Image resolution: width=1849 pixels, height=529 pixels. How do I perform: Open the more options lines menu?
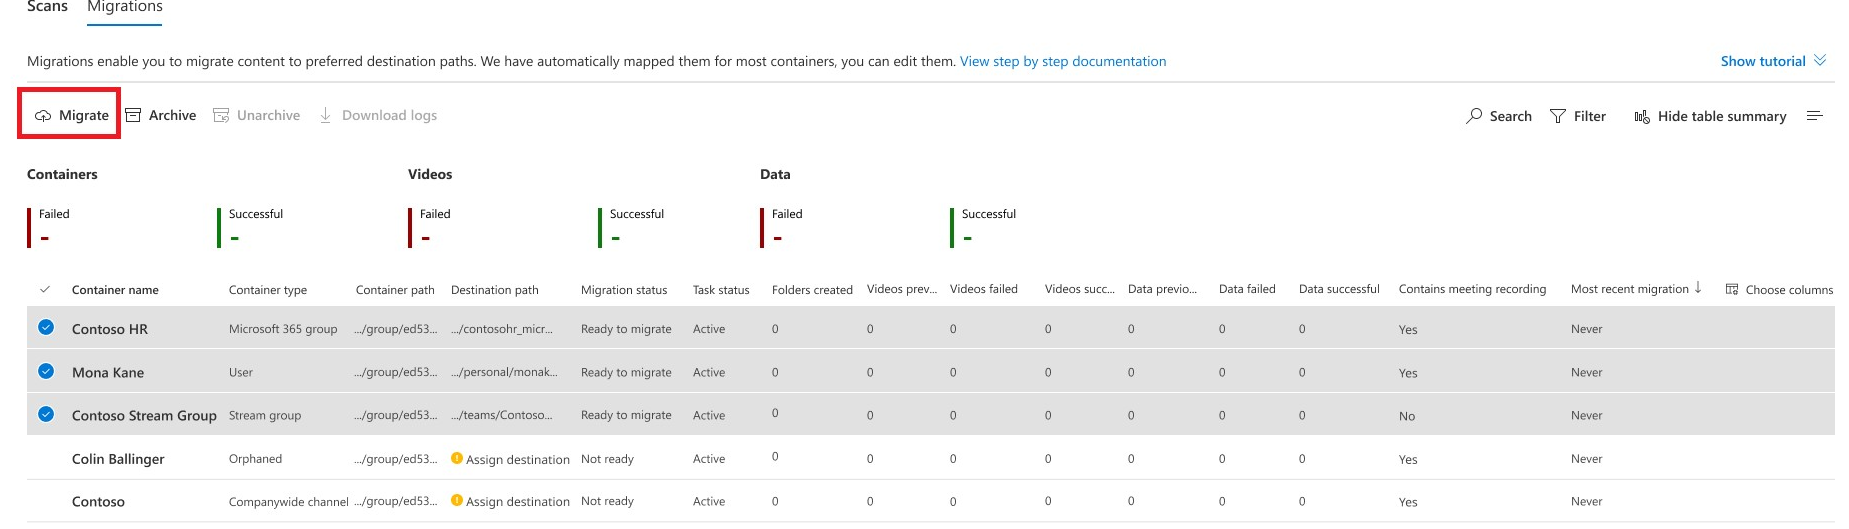[x=1814, y=116]
